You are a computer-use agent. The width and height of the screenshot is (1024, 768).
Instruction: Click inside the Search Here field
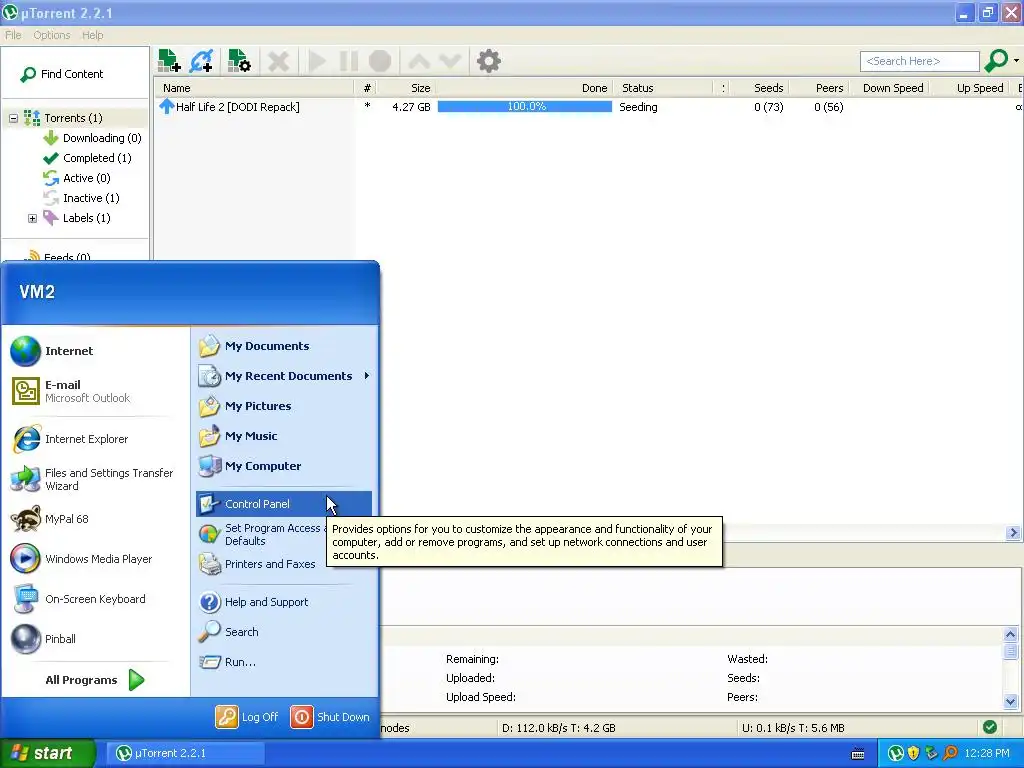click(x=920, y=61)
